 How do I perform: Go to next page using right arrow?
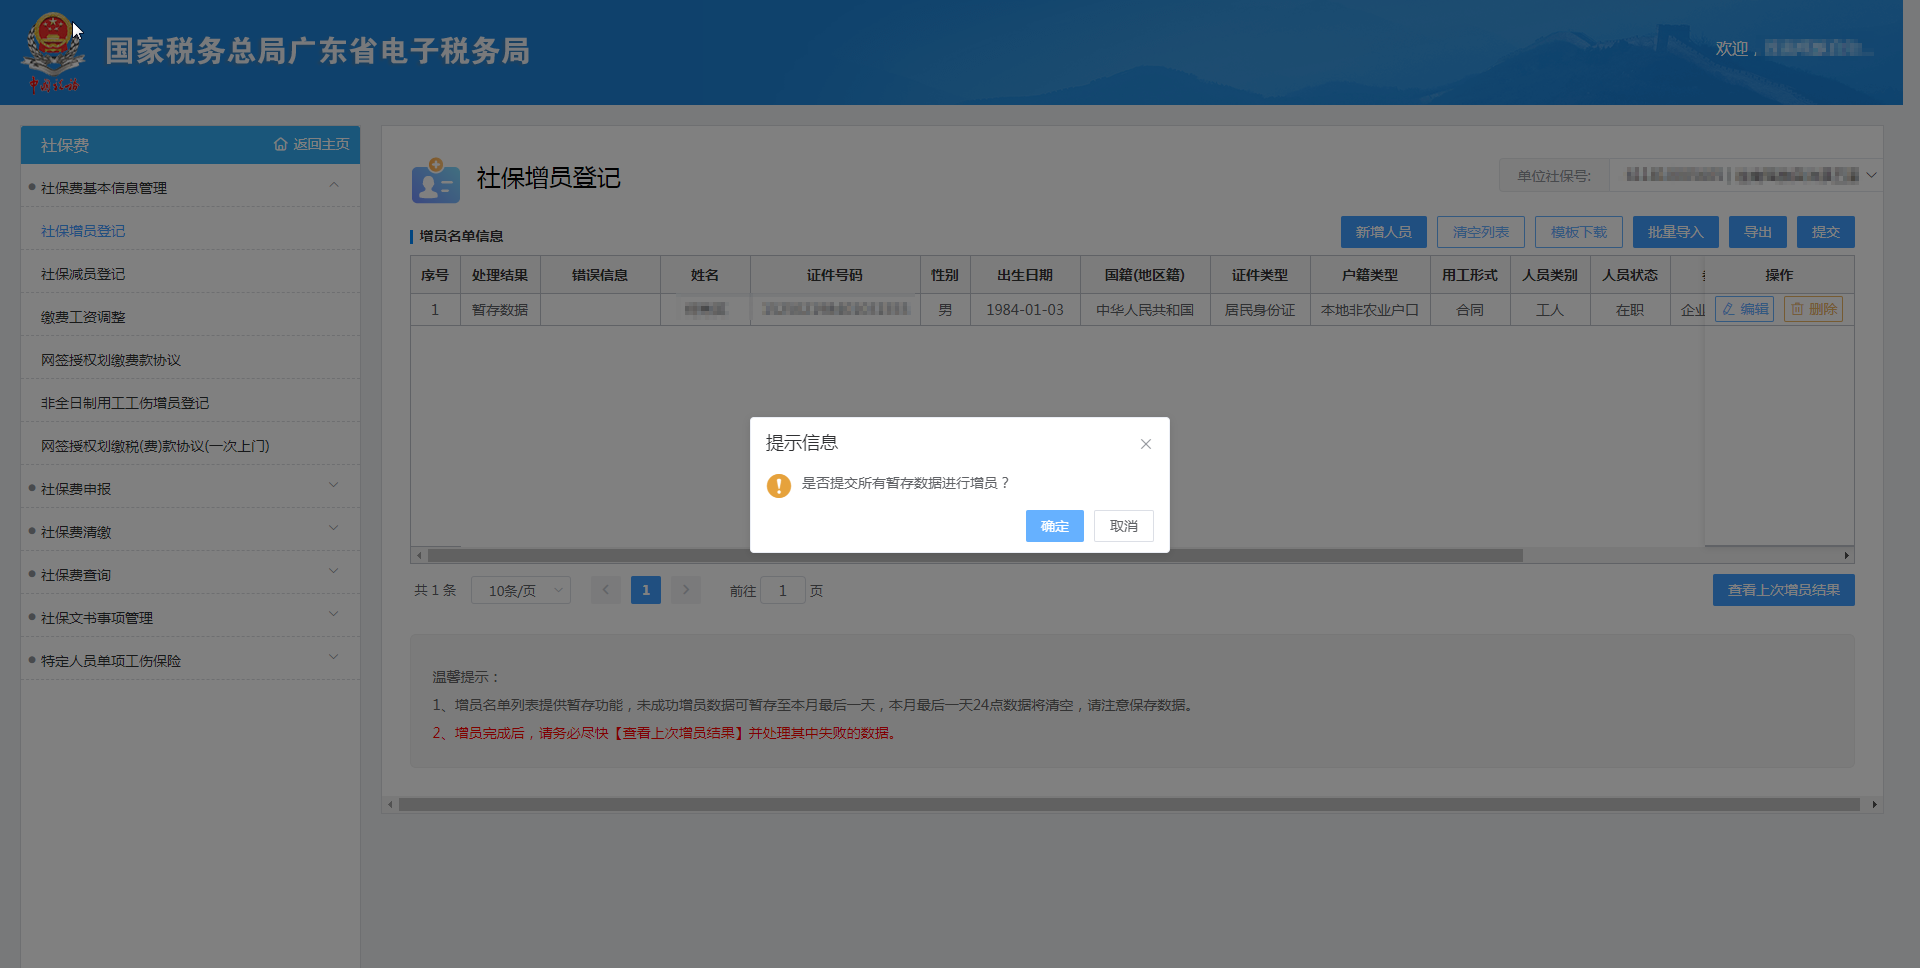[x=686, y=591]
